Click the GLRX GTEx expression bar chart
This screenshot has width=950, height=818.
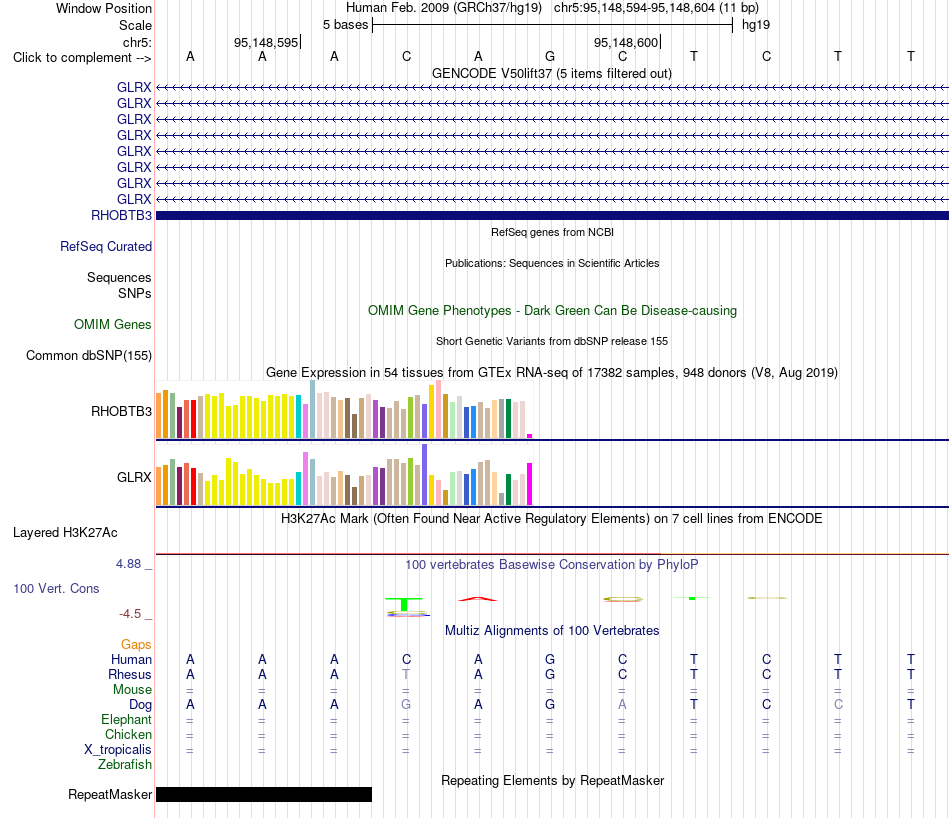(x=344, y=475)
